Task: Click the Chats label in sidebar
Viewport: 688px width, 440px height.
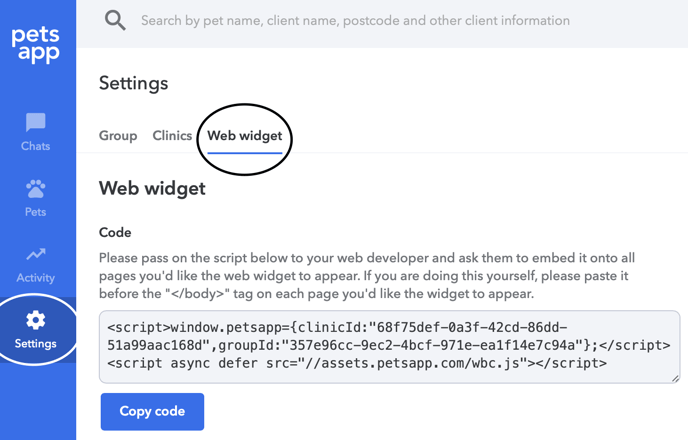Action: tap(36, 146)
